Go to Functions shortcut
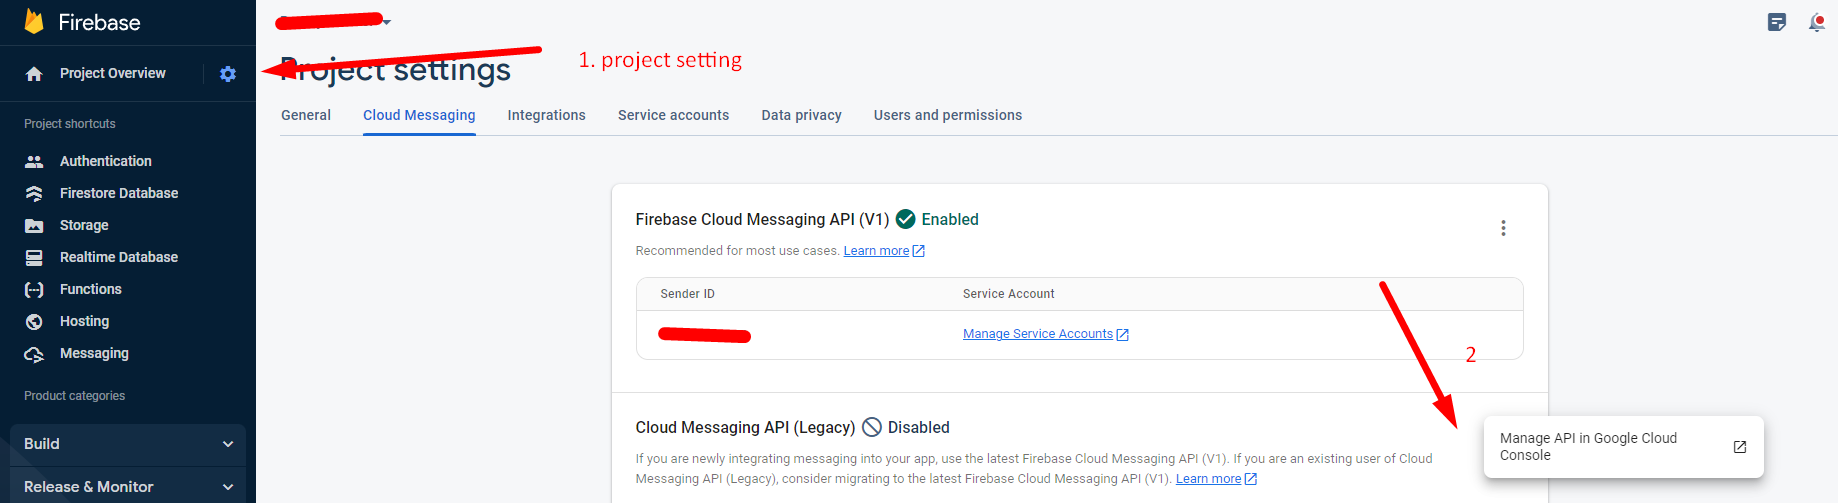The image size is (1838, 503). 91,289
